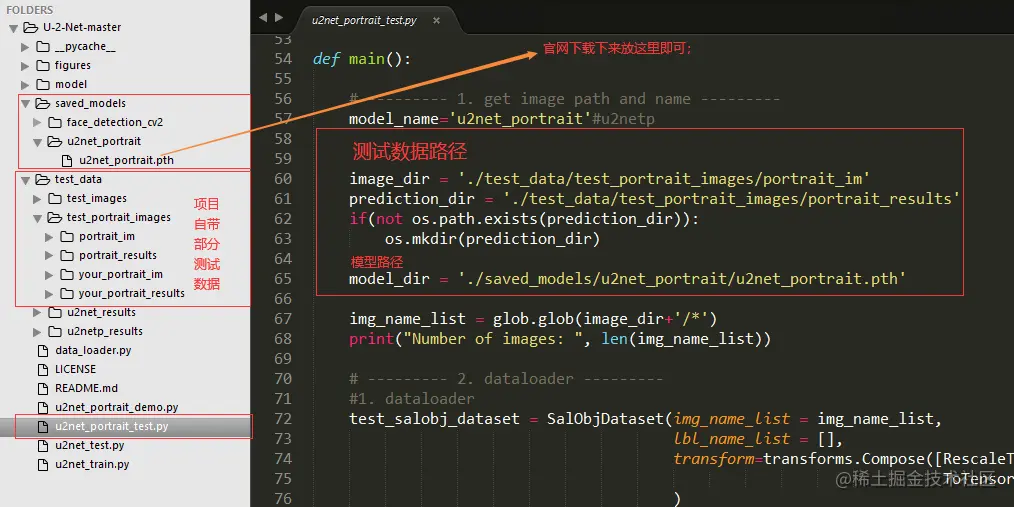
Task: Click line number 54 in the gutter
Action: tap(283, 59)
